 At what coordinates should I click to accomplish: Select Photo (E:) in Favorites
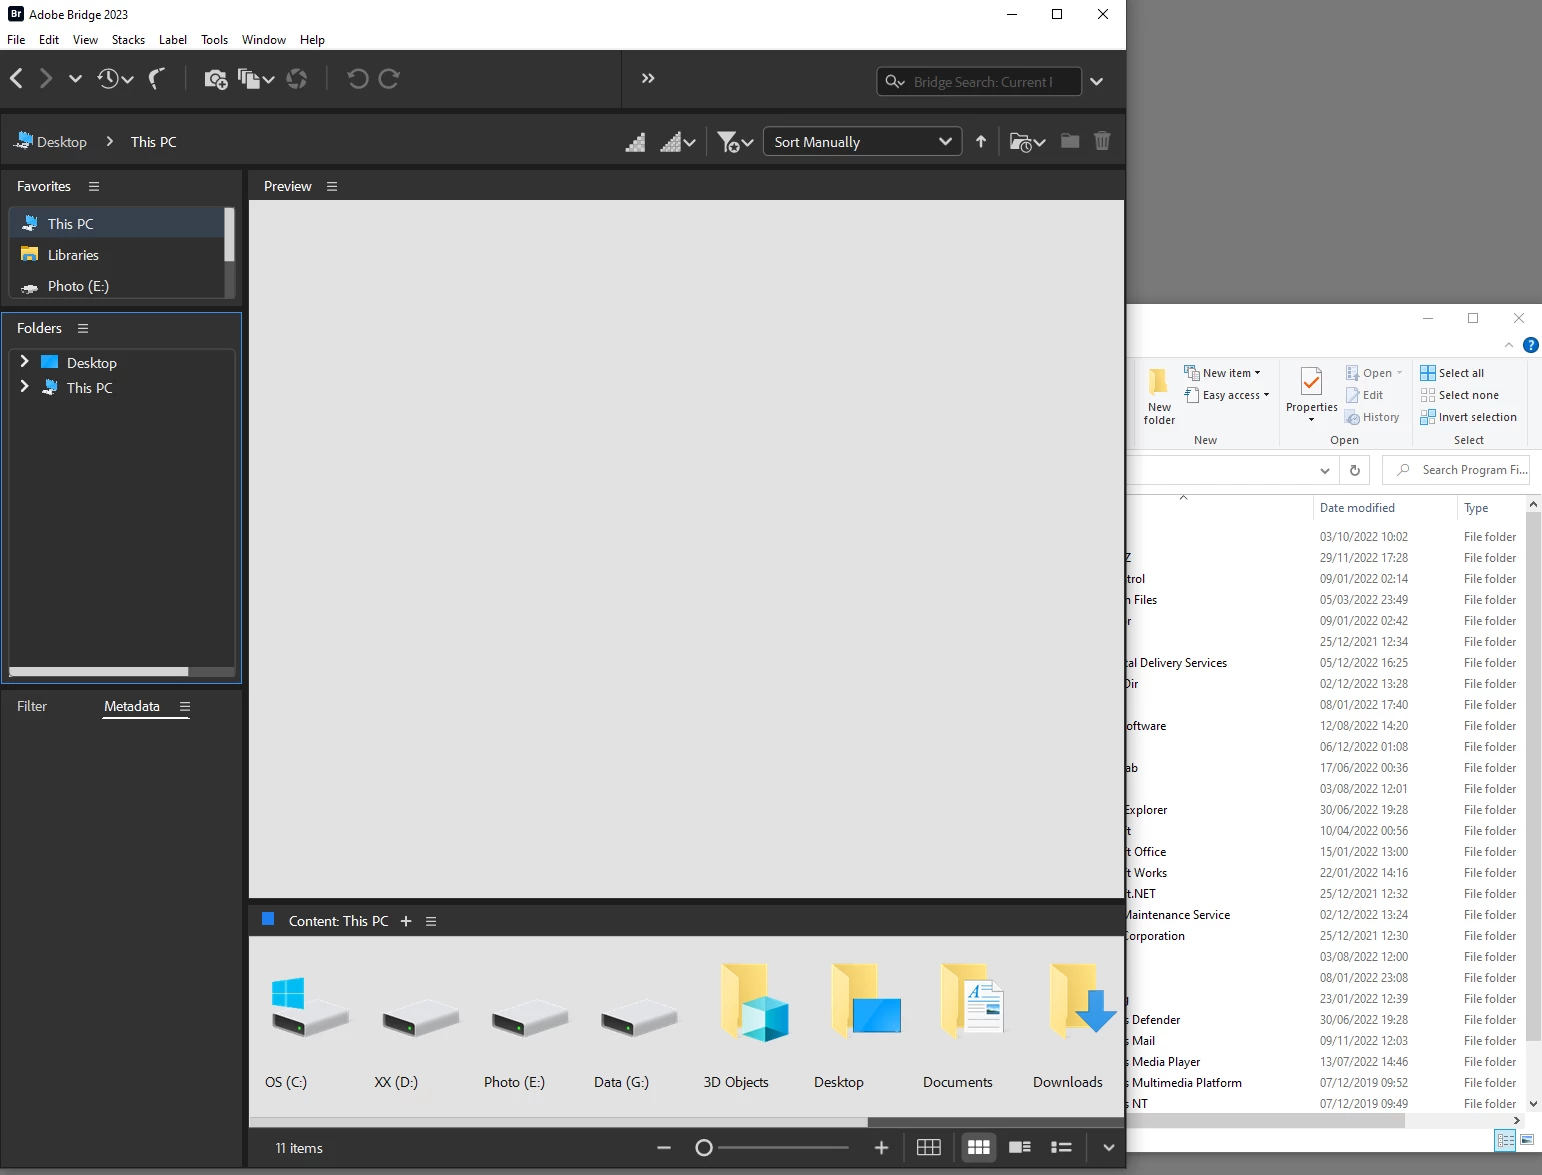click(x=116, y=286)
